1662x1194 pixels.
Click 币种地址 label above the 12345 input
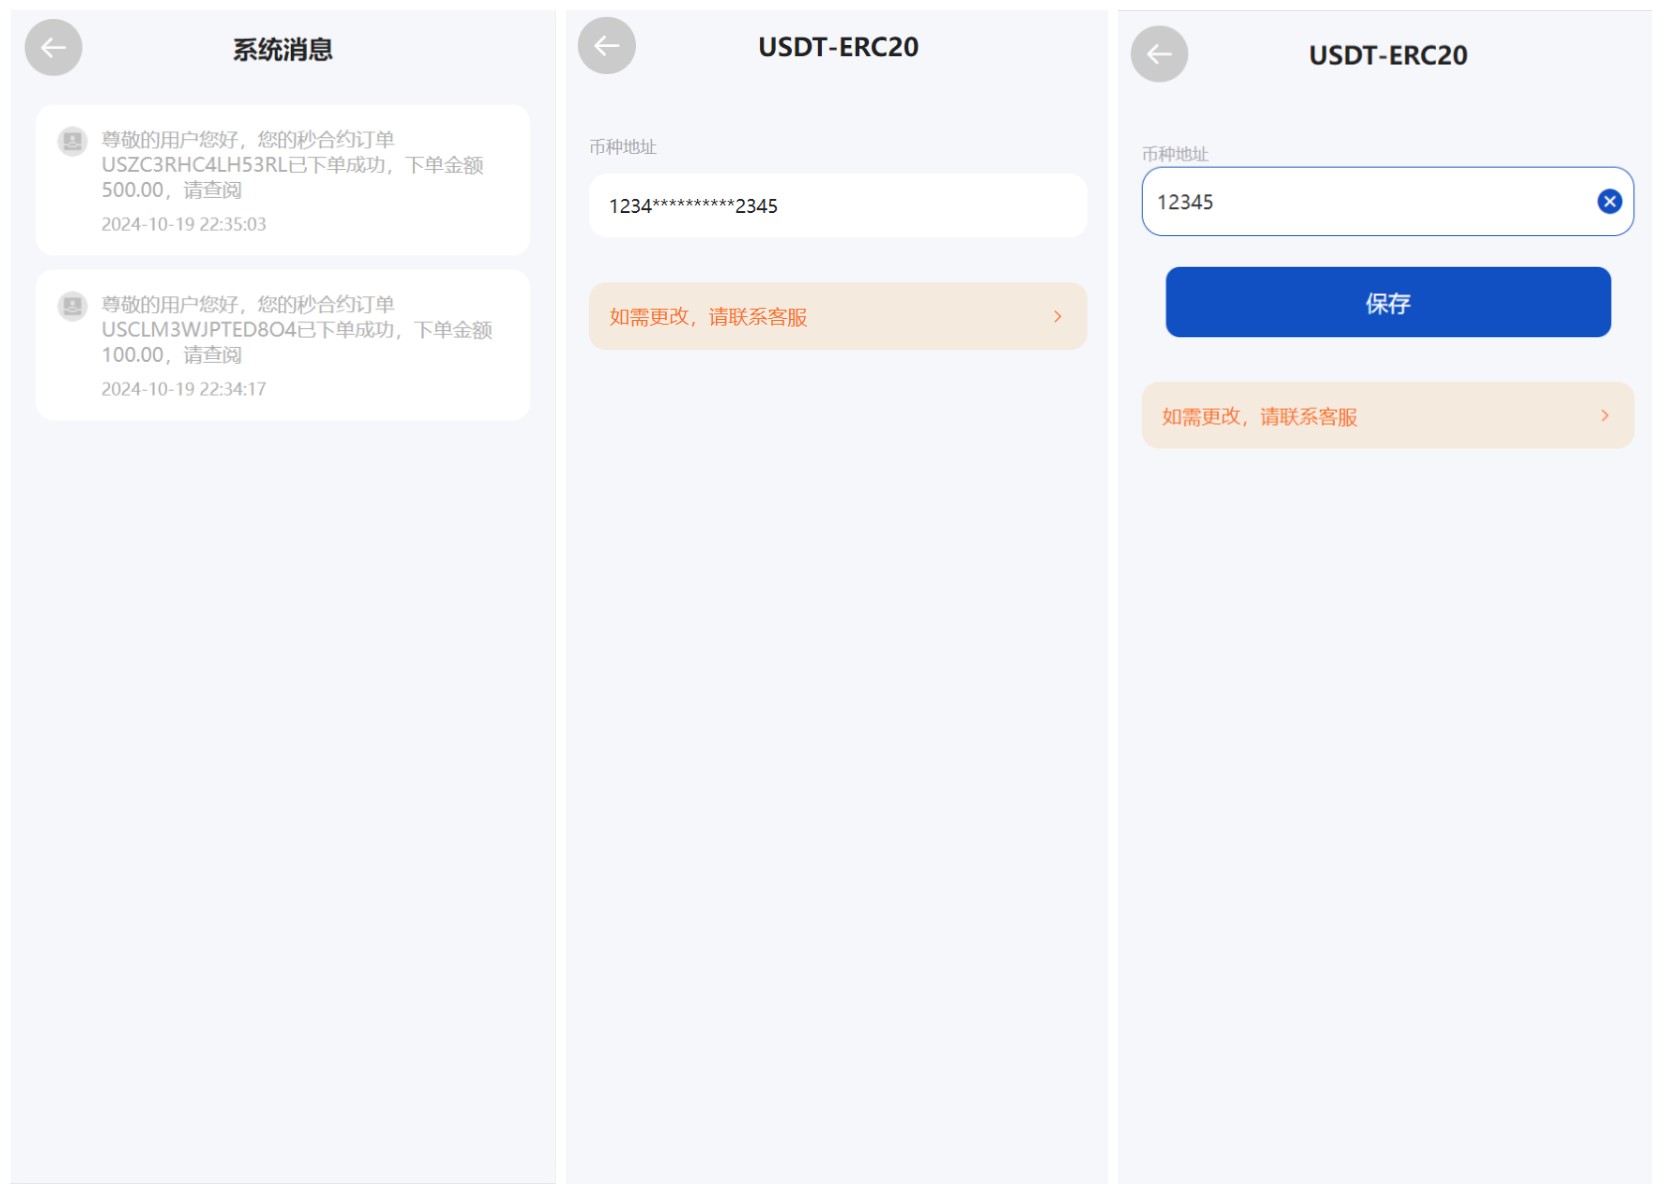(x=1175, y=154)
